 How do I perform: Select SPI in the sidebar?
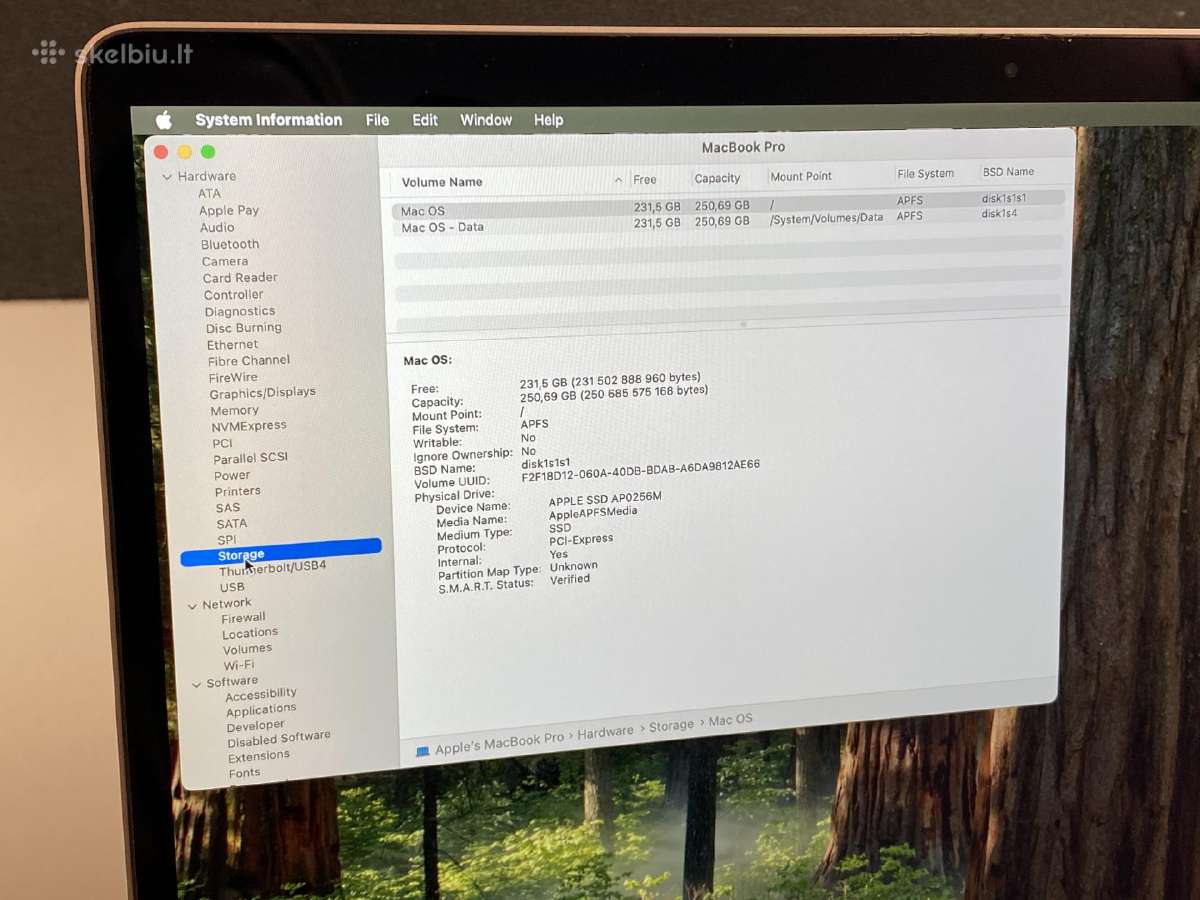(x=227, y=540)
